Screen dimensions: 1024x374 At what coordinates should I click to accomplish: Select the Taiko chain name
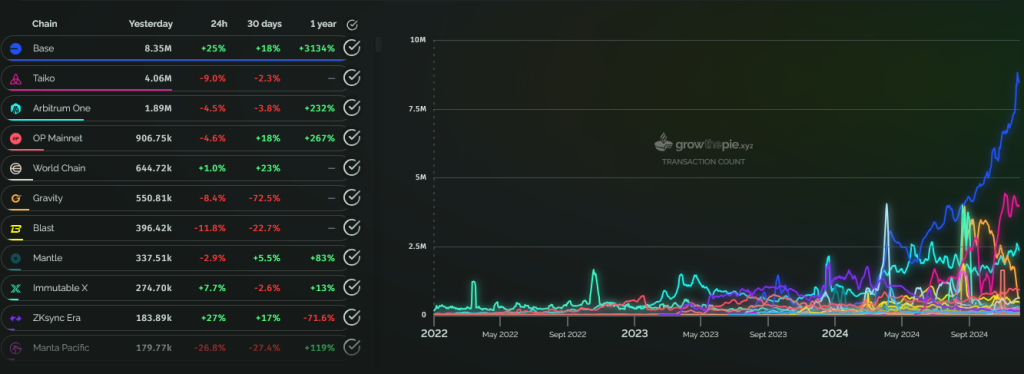pos(44,78)
